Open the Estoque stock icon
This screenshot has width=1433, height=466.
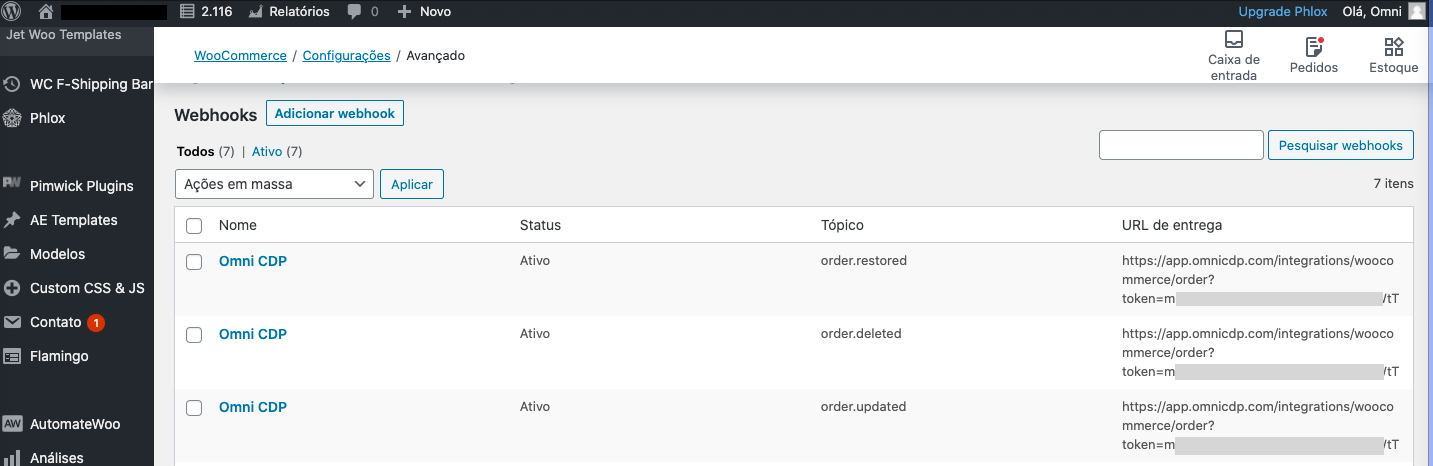pyautogui.click(x=1394, y=46)
